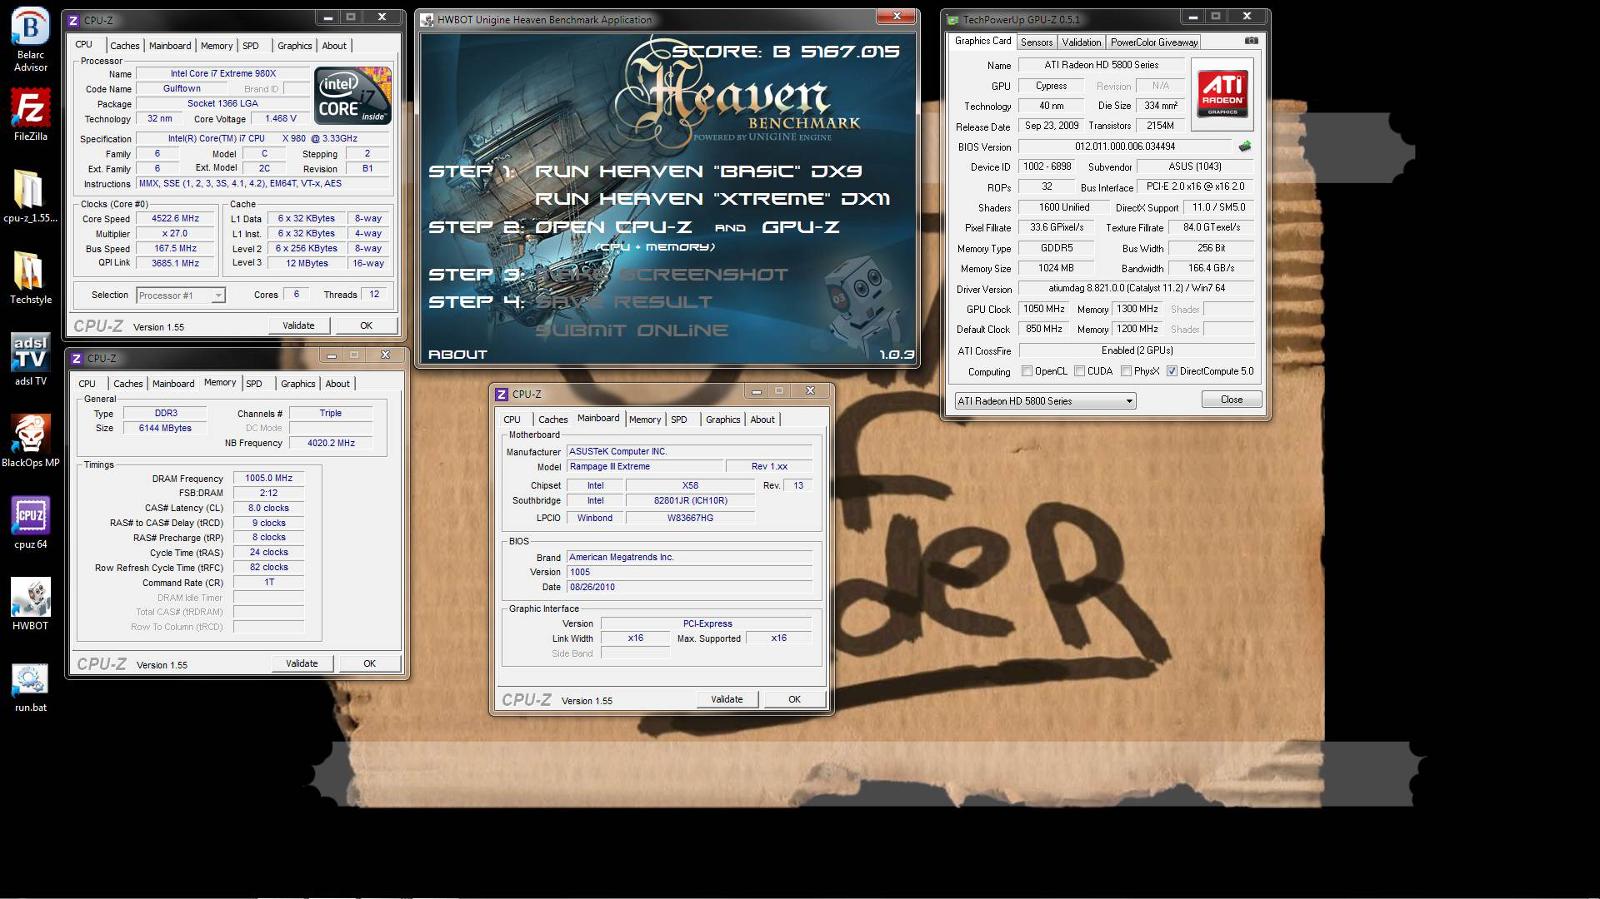Toggle OpenCL checkbox in GPU-Z

click(1027, 371)
